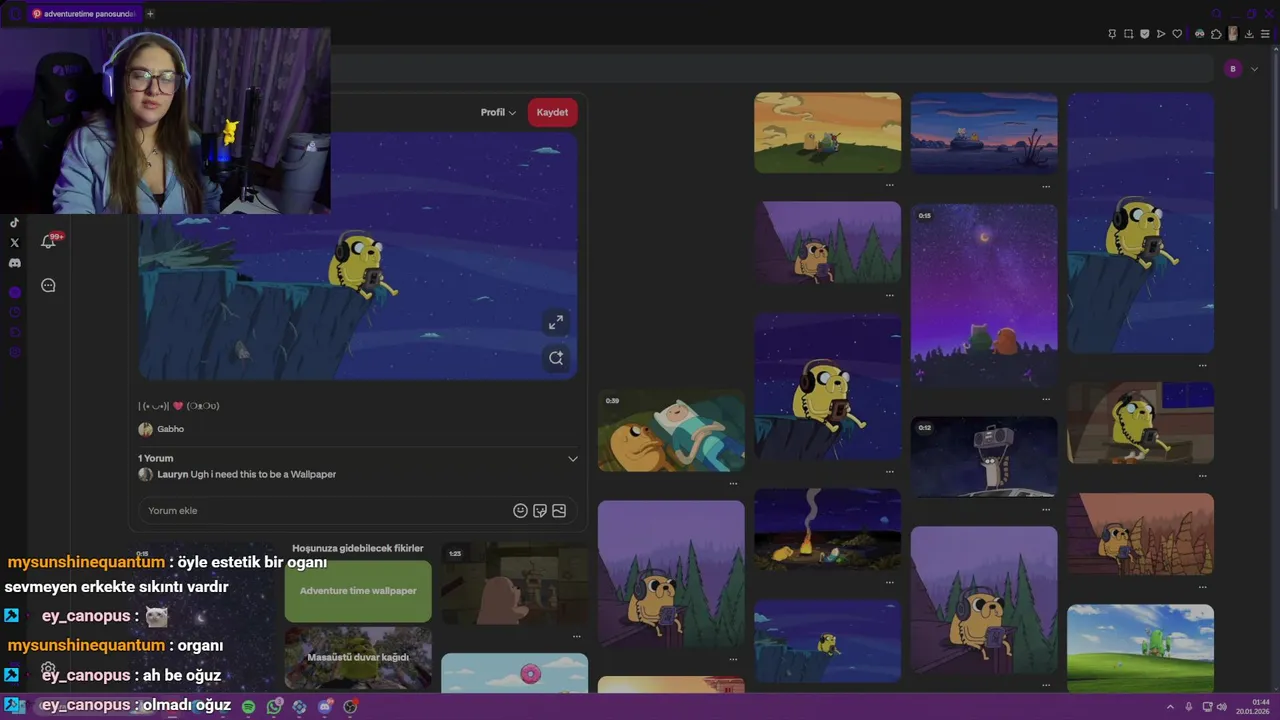
Task: Save the pin with Kaydet button
Action: pos(552,112)
